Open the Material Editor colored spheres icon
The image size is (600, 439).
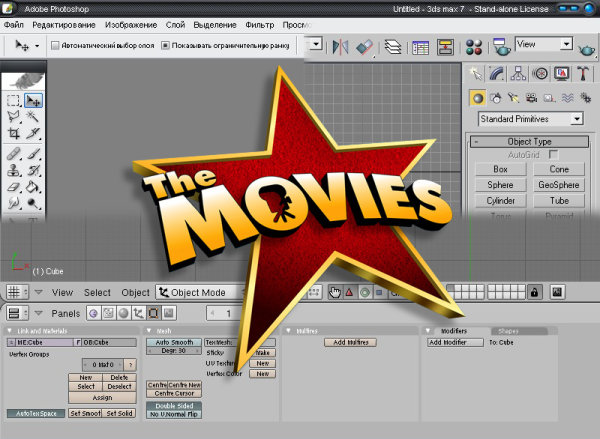tap(474, 47)
